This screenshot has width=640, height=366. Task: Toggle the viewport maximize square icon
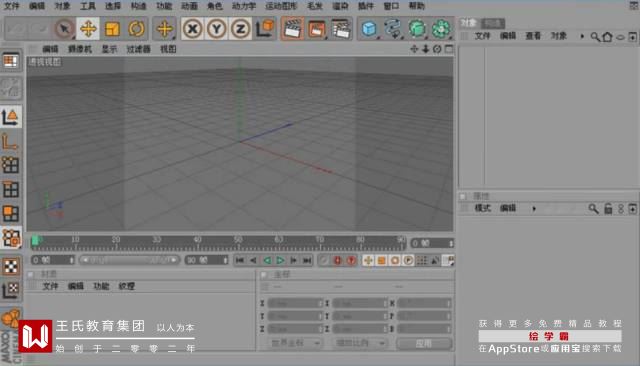449,49
